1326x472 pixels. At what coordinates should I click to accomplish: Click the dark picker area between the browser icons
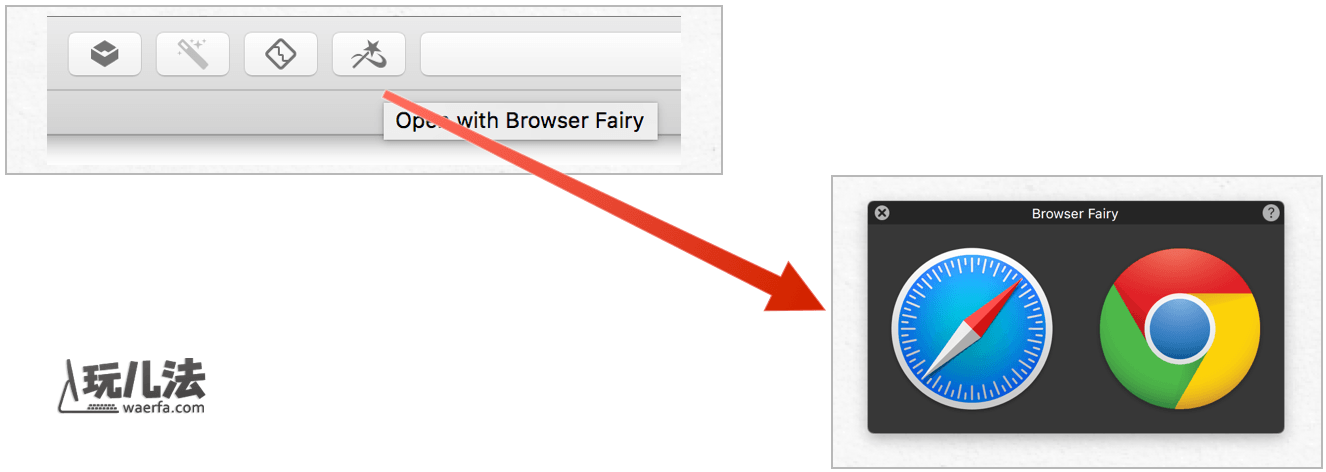tap(1076, 329)
